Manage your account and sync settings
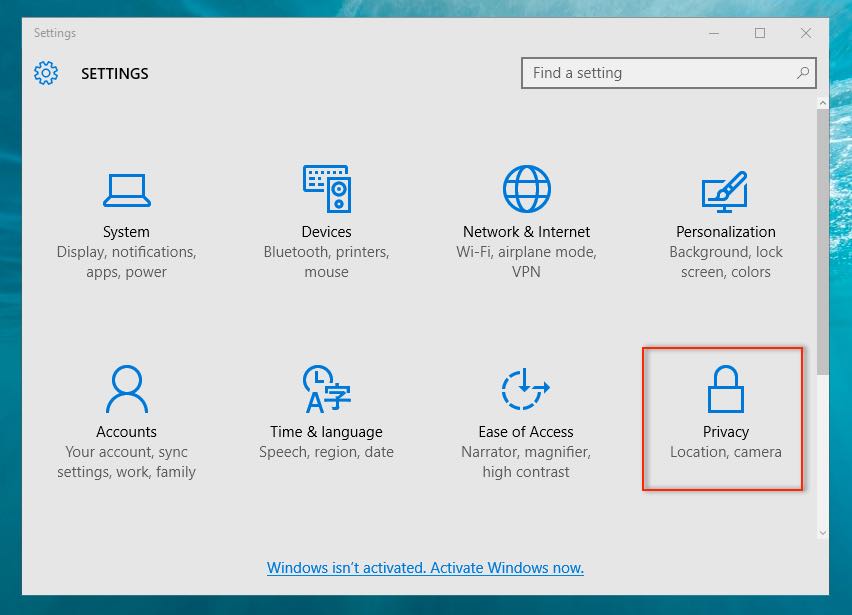Screen dimensions: 852x615 pyautogui.click(x=126, y=461)
